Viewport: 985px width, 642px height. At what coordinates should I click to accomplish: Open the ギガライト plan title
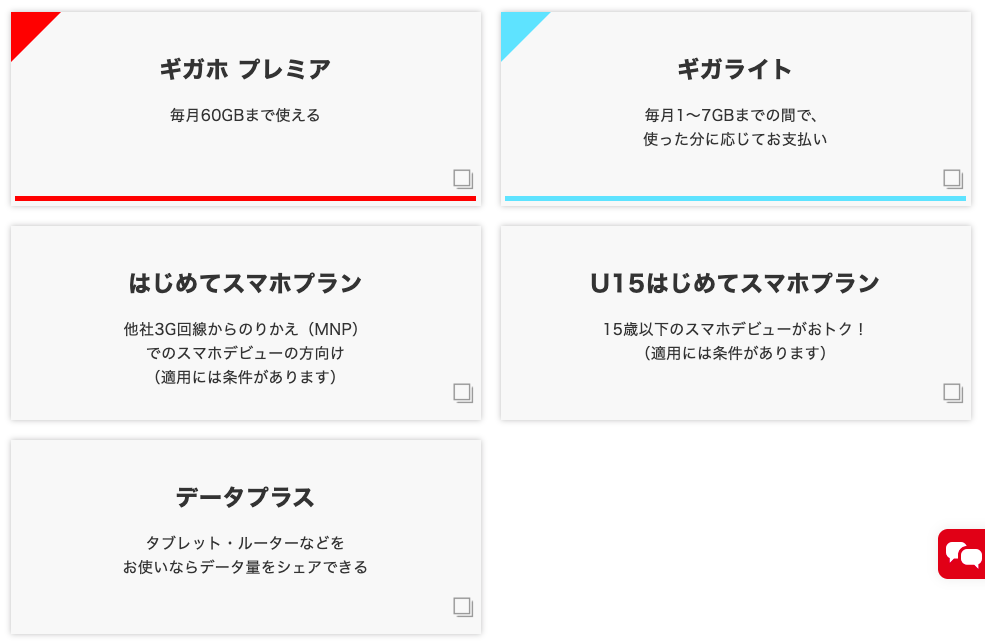735,69
